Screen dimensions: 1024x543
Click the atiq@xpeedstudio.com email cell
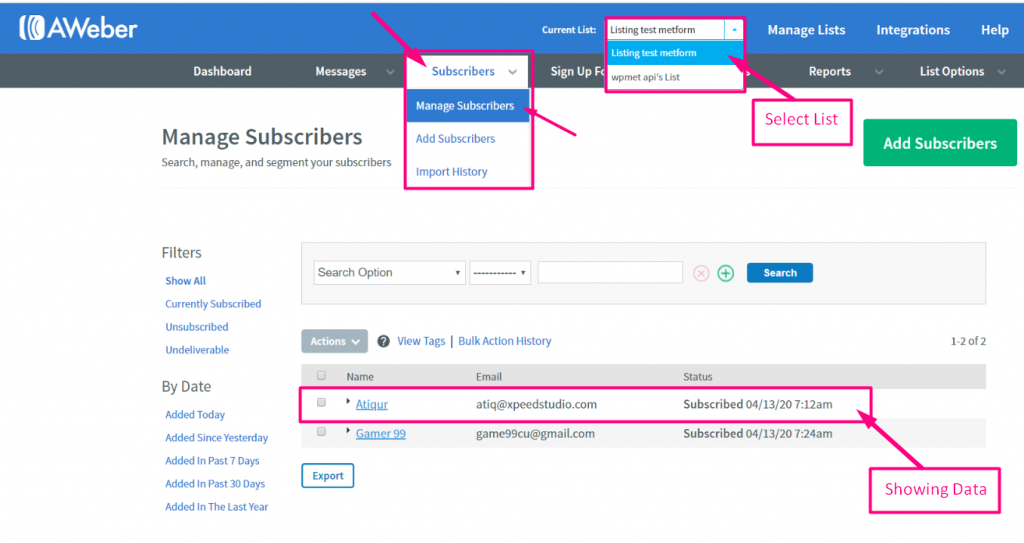coord(536,404)
